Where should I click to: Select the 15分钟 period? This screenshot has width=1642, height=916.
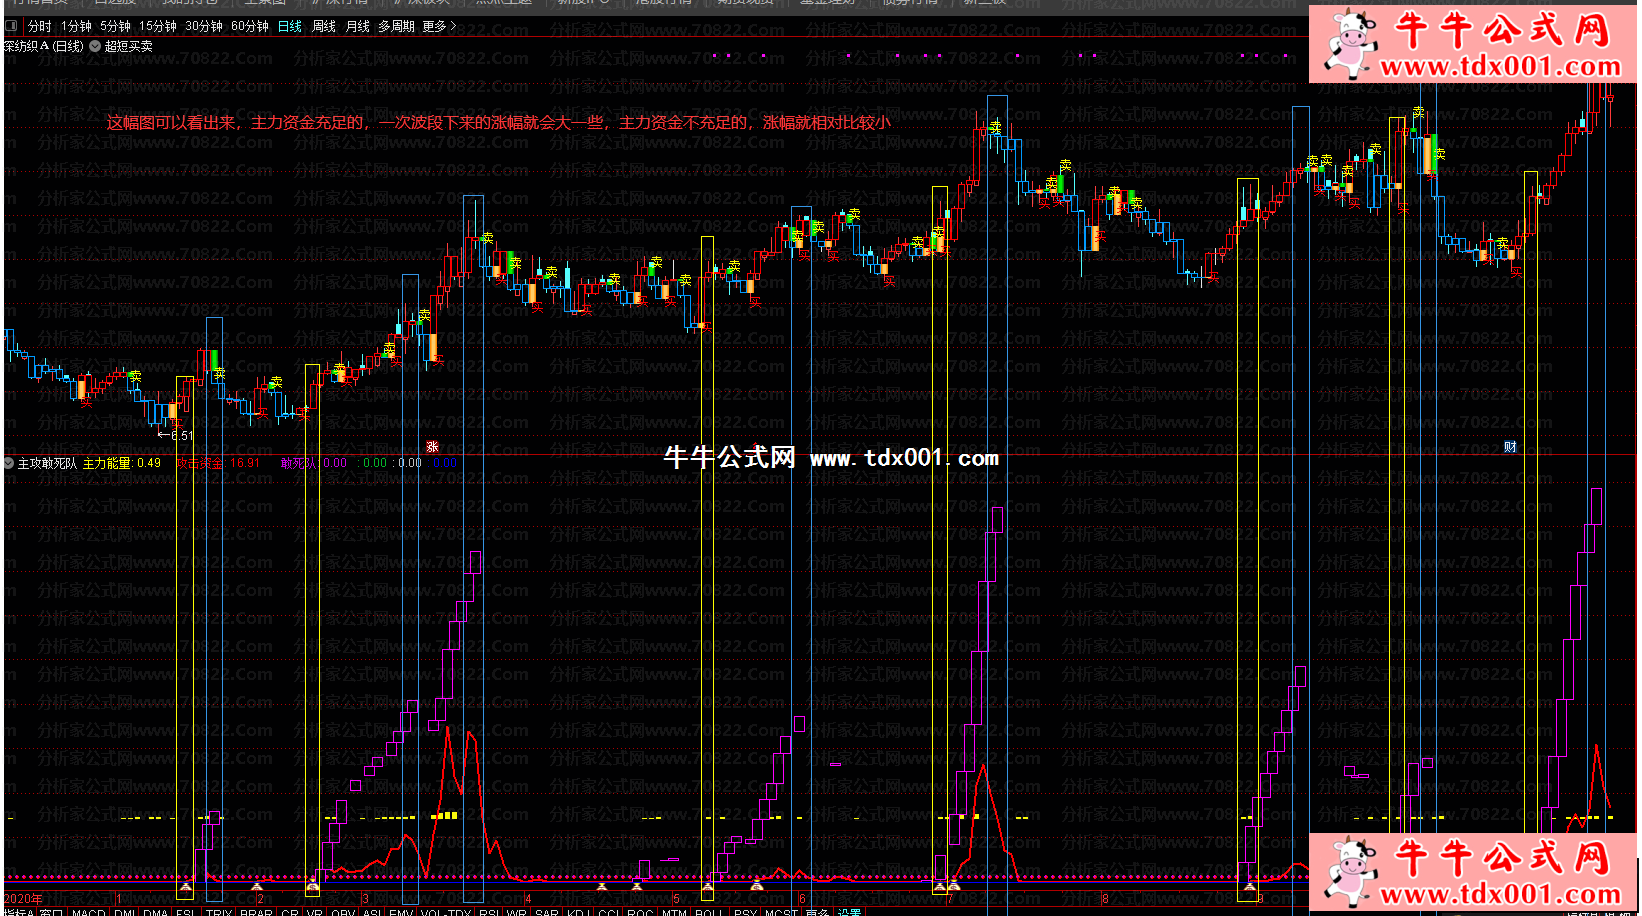pos(158,26)
